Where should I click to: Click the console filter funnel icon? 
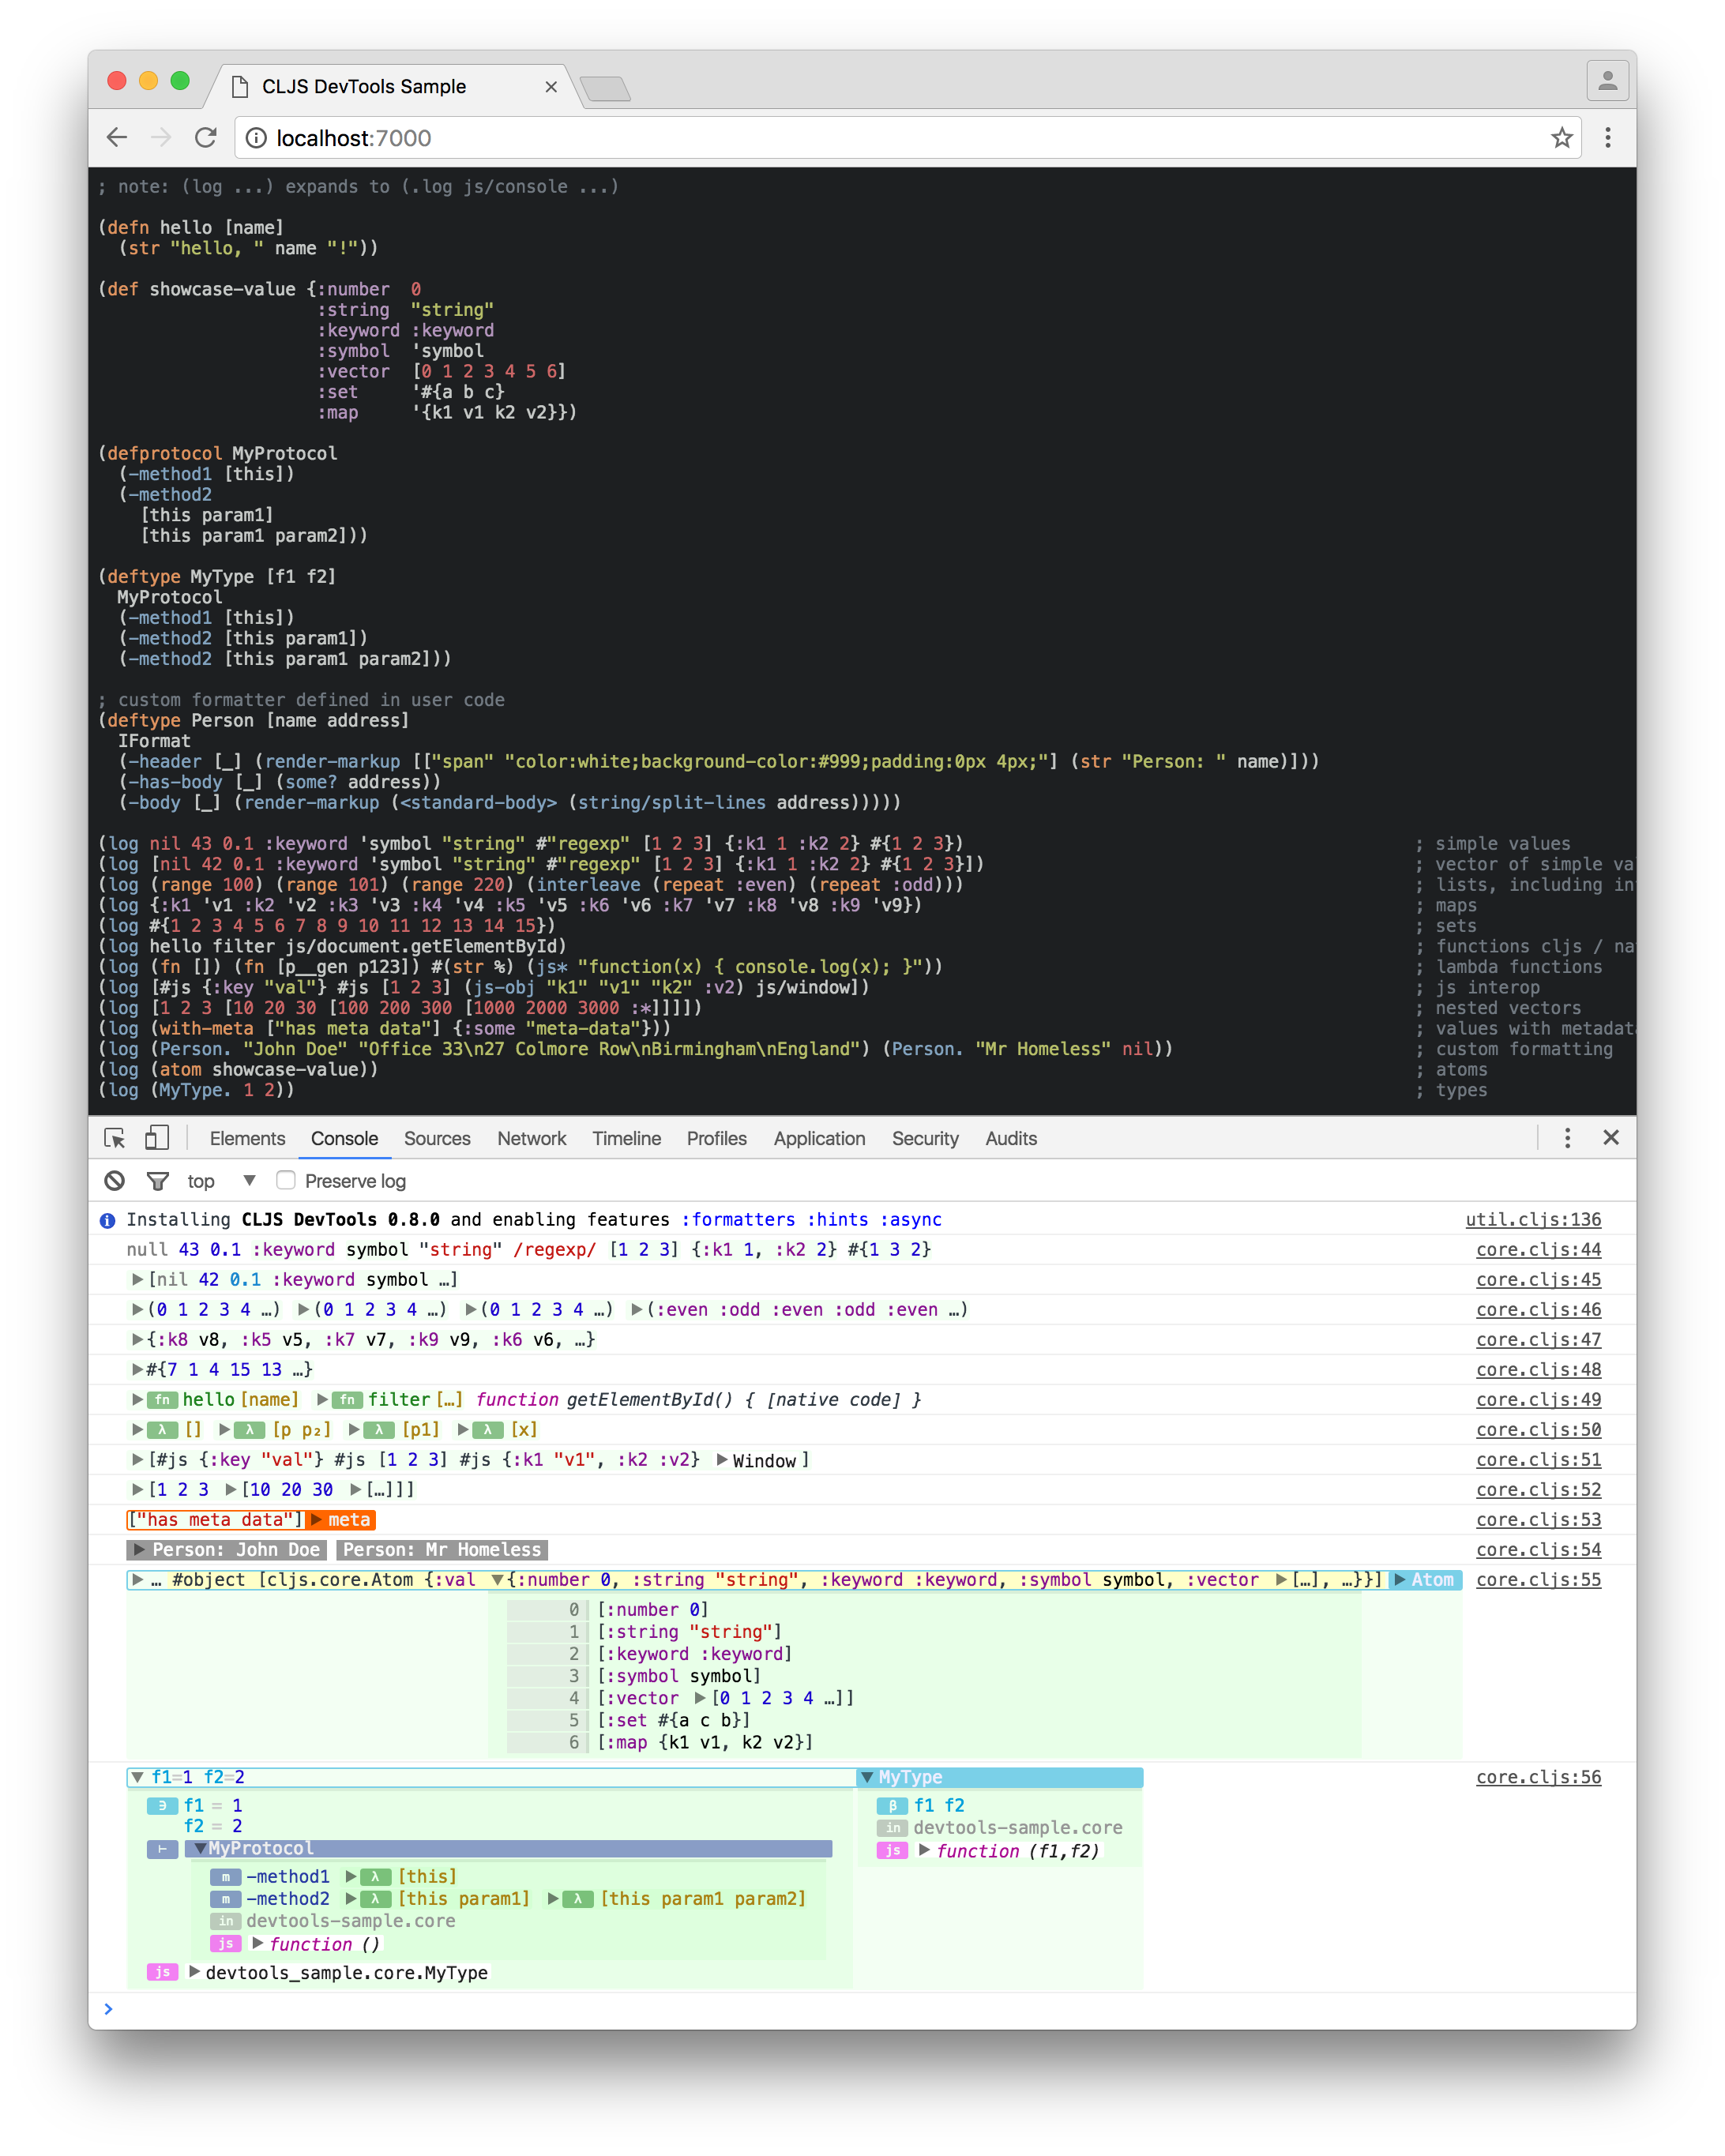[157, 1181]
